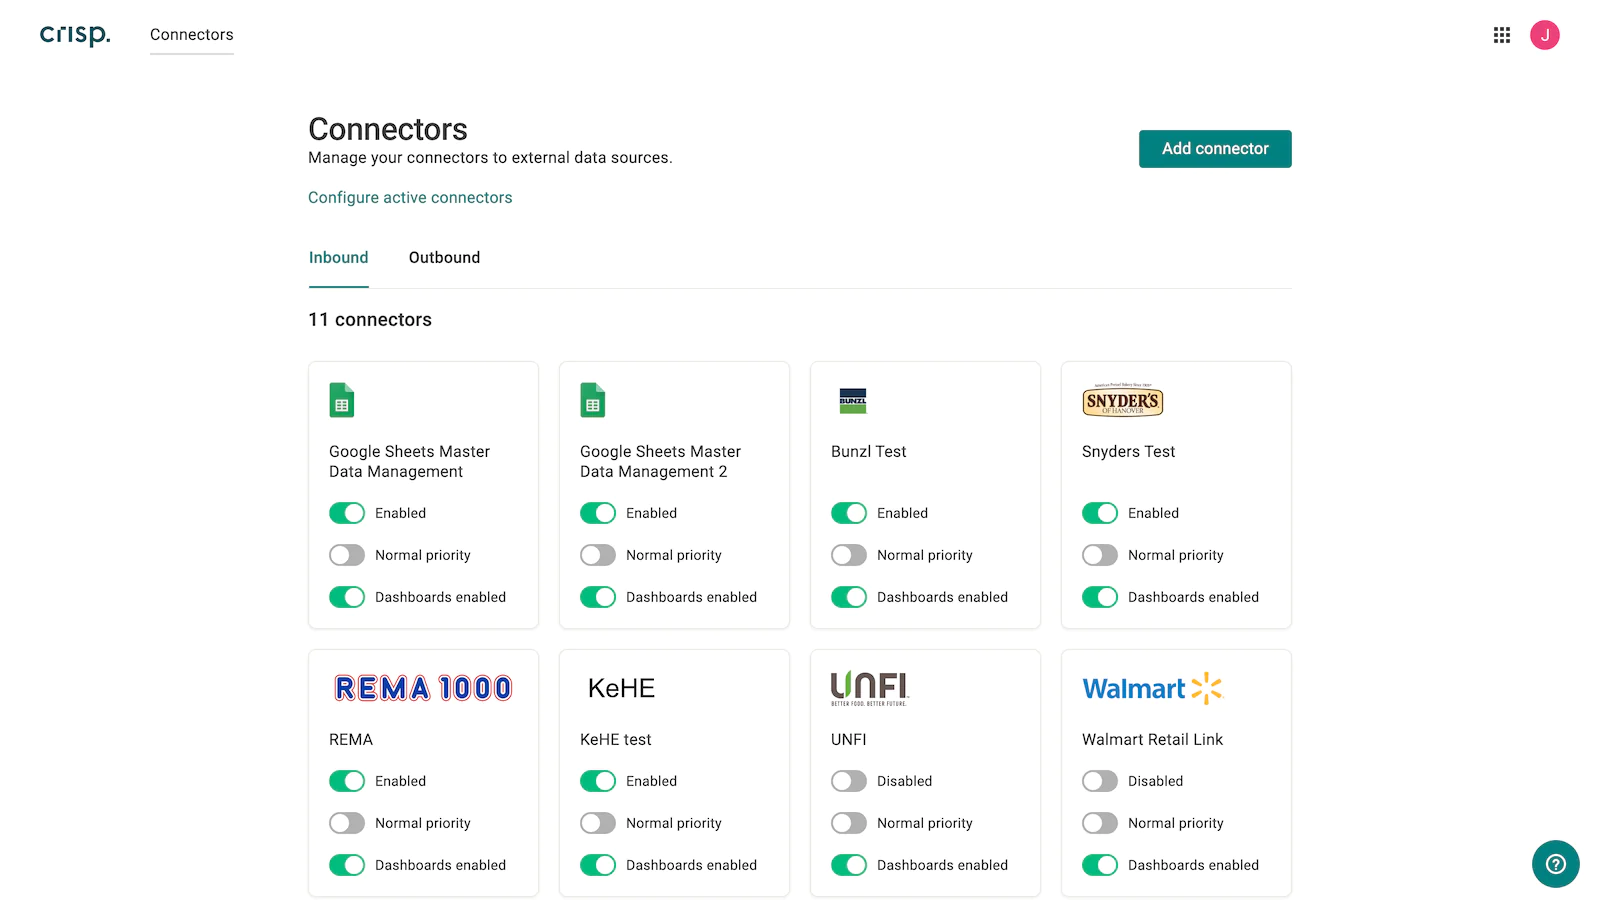Click the Crisp logo
Screen dimensions: 1600x900
tap(75, 35)
